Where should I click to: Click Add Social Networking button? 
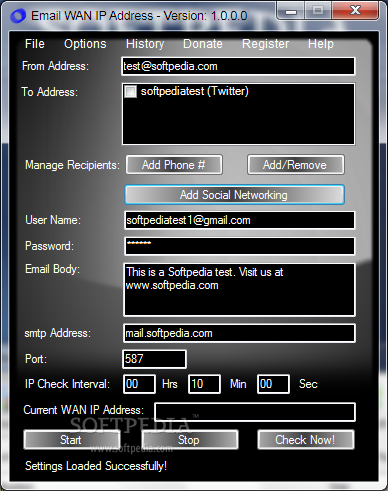(235, 195)
